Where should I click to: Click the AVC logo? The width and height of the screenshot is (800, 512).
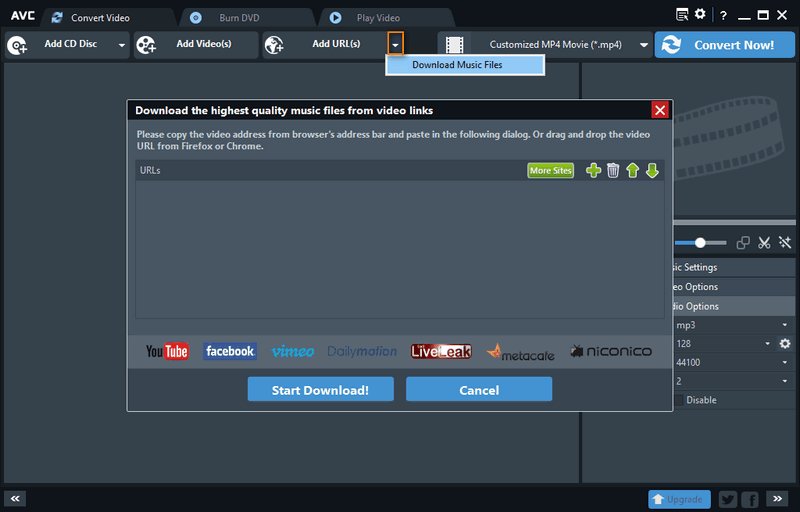pyautogui.click(x=23, y=16)
